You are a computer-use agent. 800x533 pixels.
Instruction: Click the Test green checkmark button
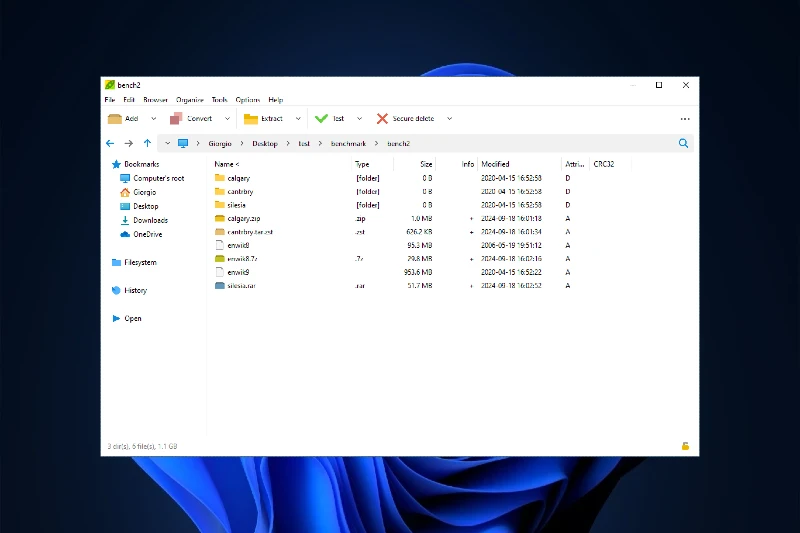pyautogui.click(x=330, y=119)
